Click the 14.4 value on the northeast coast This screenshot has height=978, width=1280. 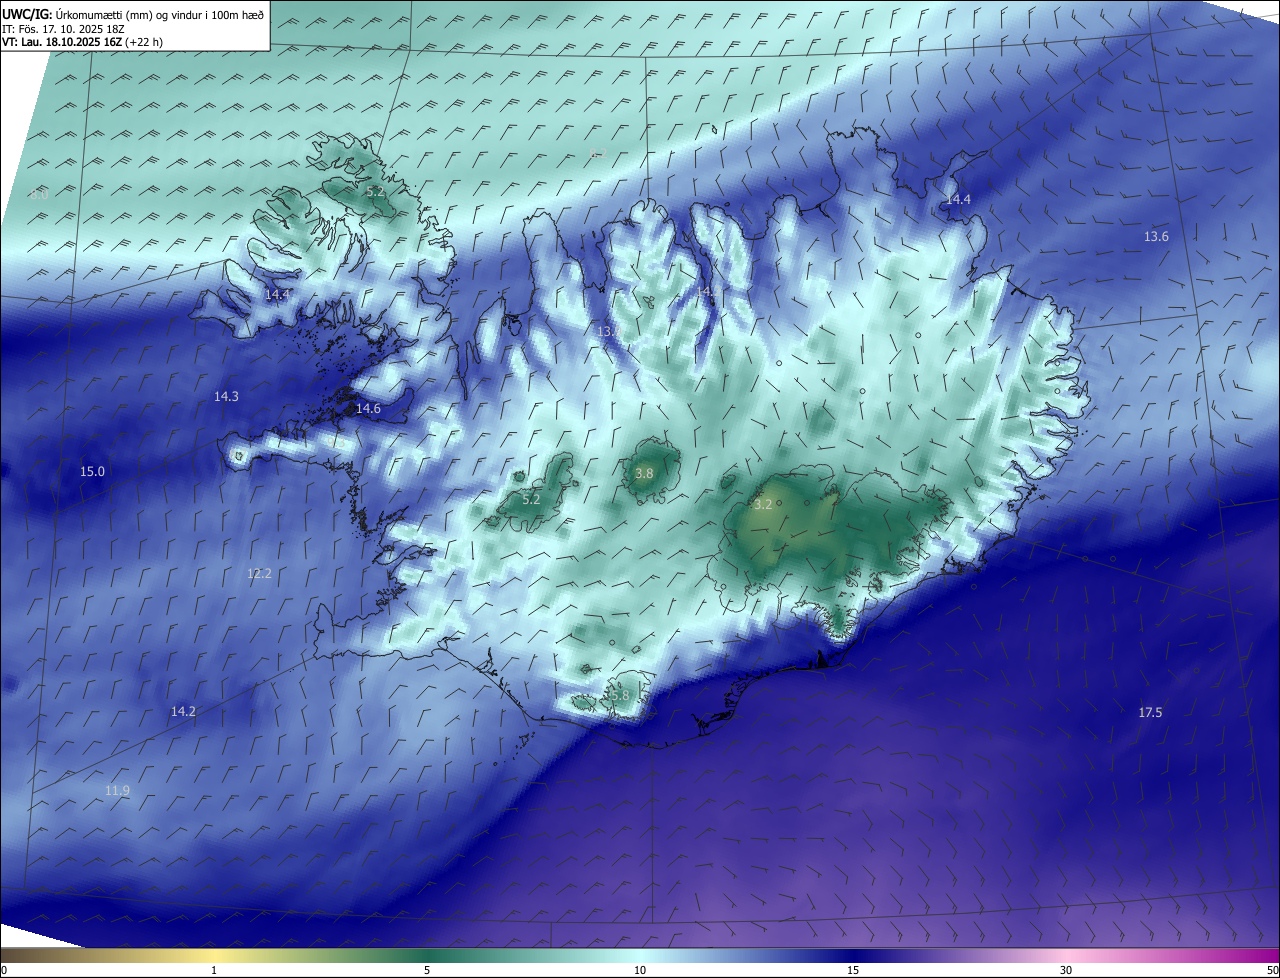coord(958,200)
